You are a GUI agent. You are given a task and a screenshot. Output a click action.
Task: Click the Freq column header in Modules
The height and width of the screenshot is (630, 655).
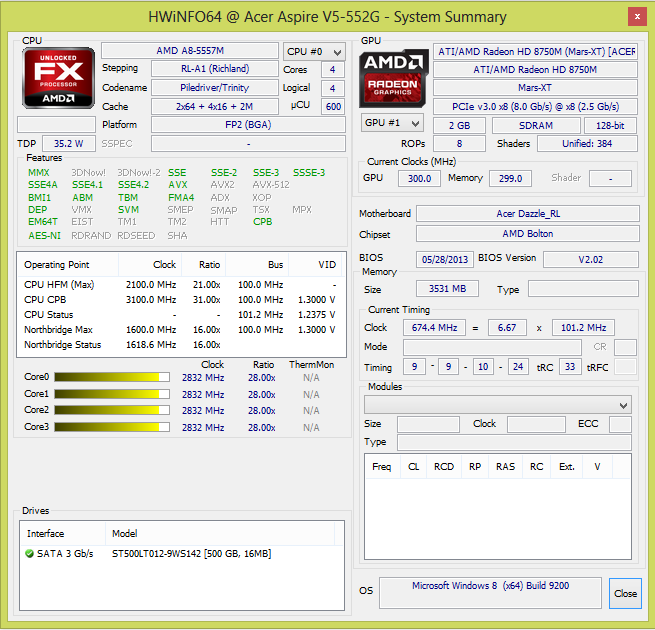382,467
